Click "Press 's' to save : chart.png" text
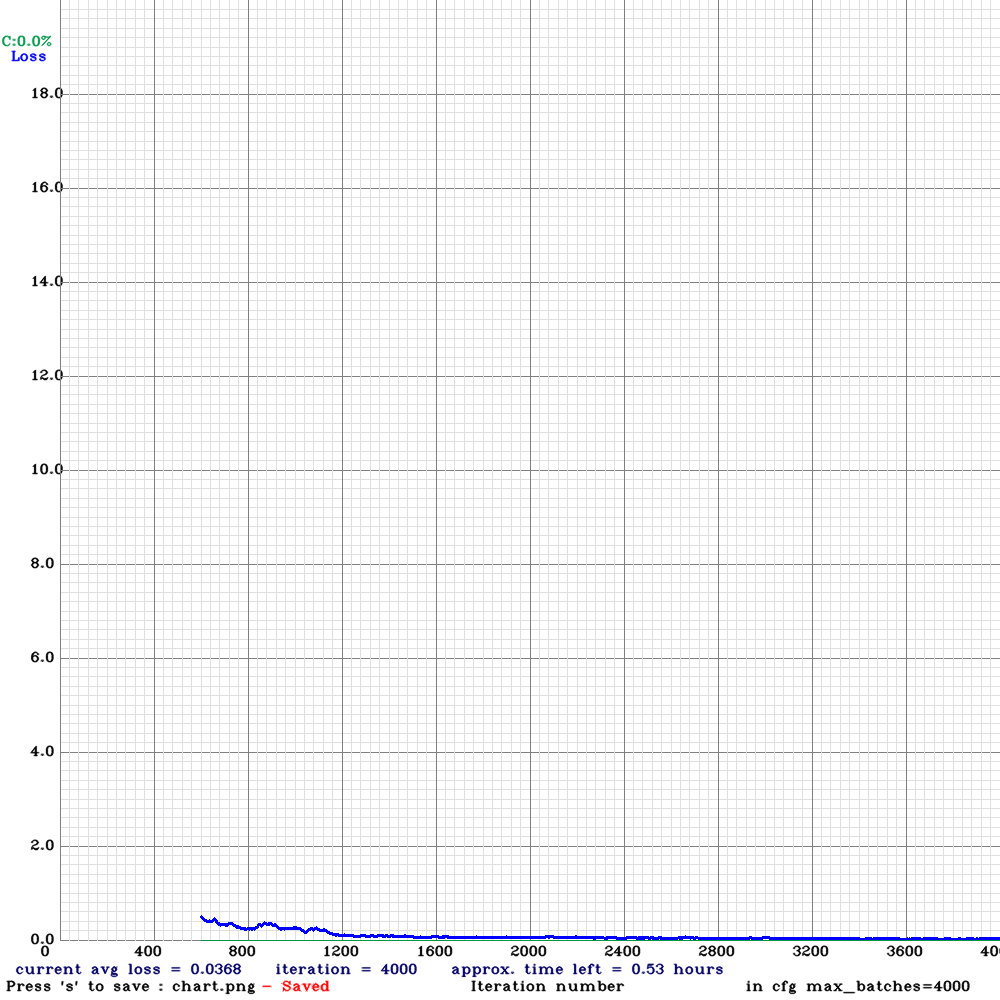Viewport: 1000px width, 1000px height. tap(131, 987)
